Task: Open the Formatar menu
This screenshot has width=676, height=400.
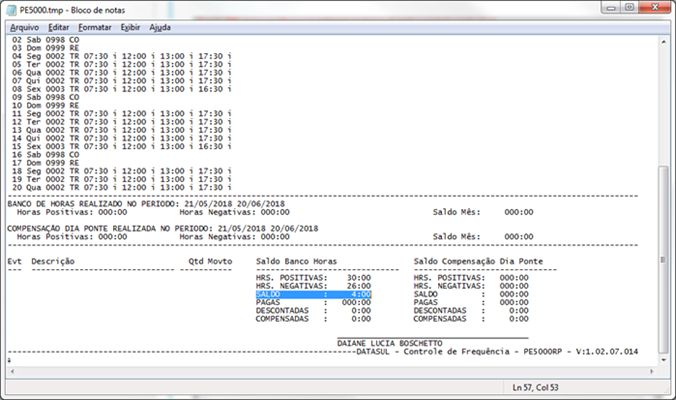Action: [x=94, y=27]
